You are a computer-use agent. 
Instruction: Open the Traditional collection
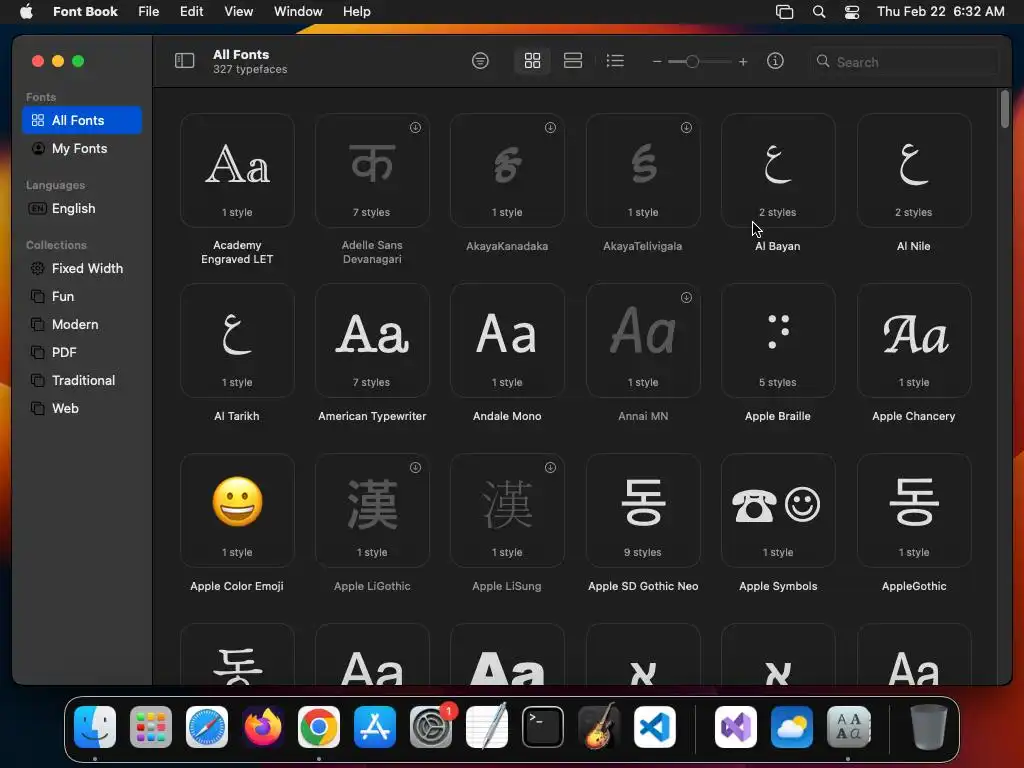(82, 380)
